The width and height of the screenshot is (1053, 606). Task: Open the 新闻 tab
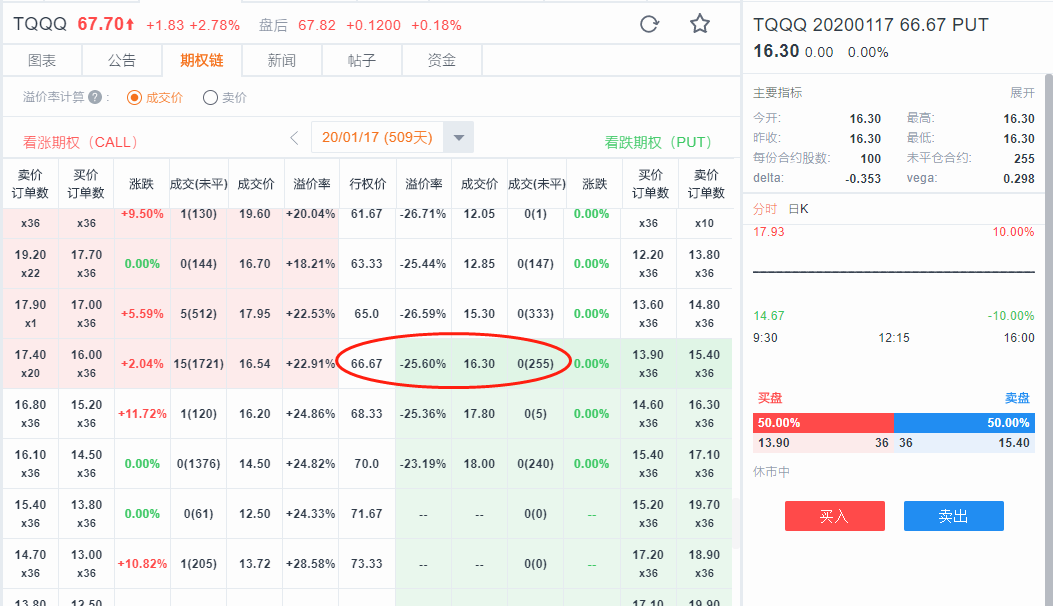coord(281,60)
